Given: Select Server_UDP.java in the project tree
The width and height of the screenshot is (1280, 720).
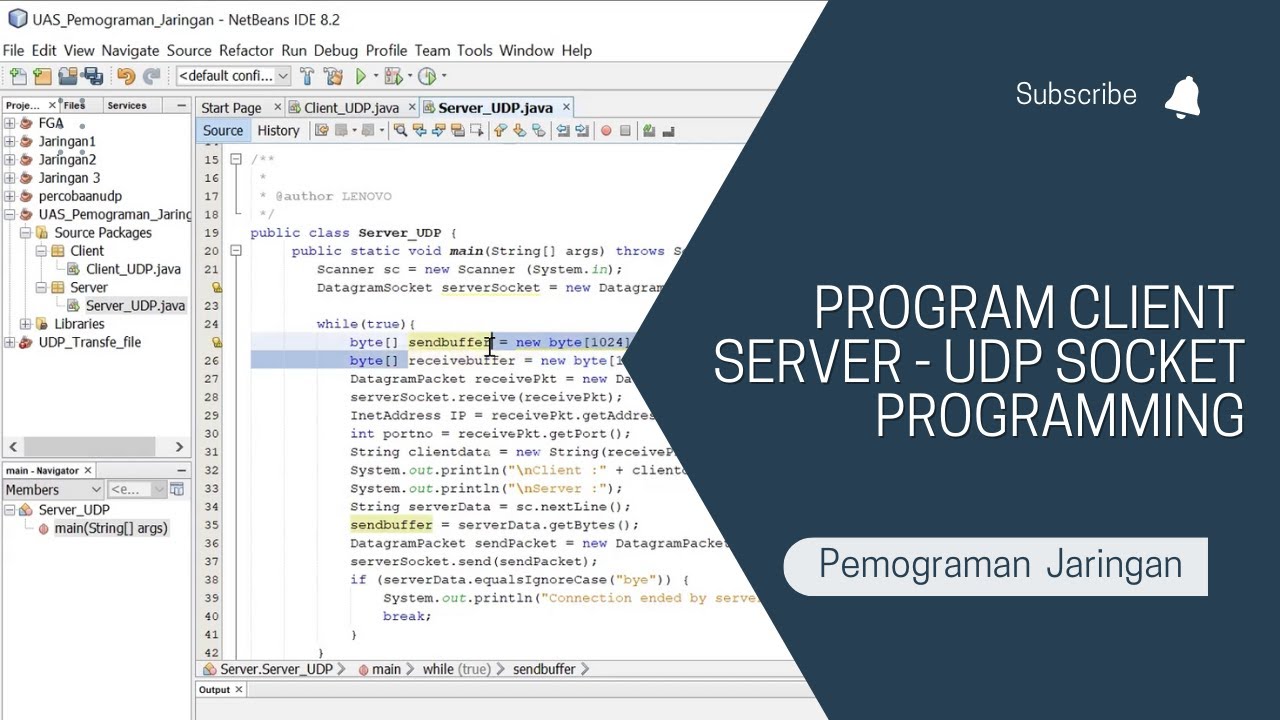Looking at the screenshot, I should (135, 306).
